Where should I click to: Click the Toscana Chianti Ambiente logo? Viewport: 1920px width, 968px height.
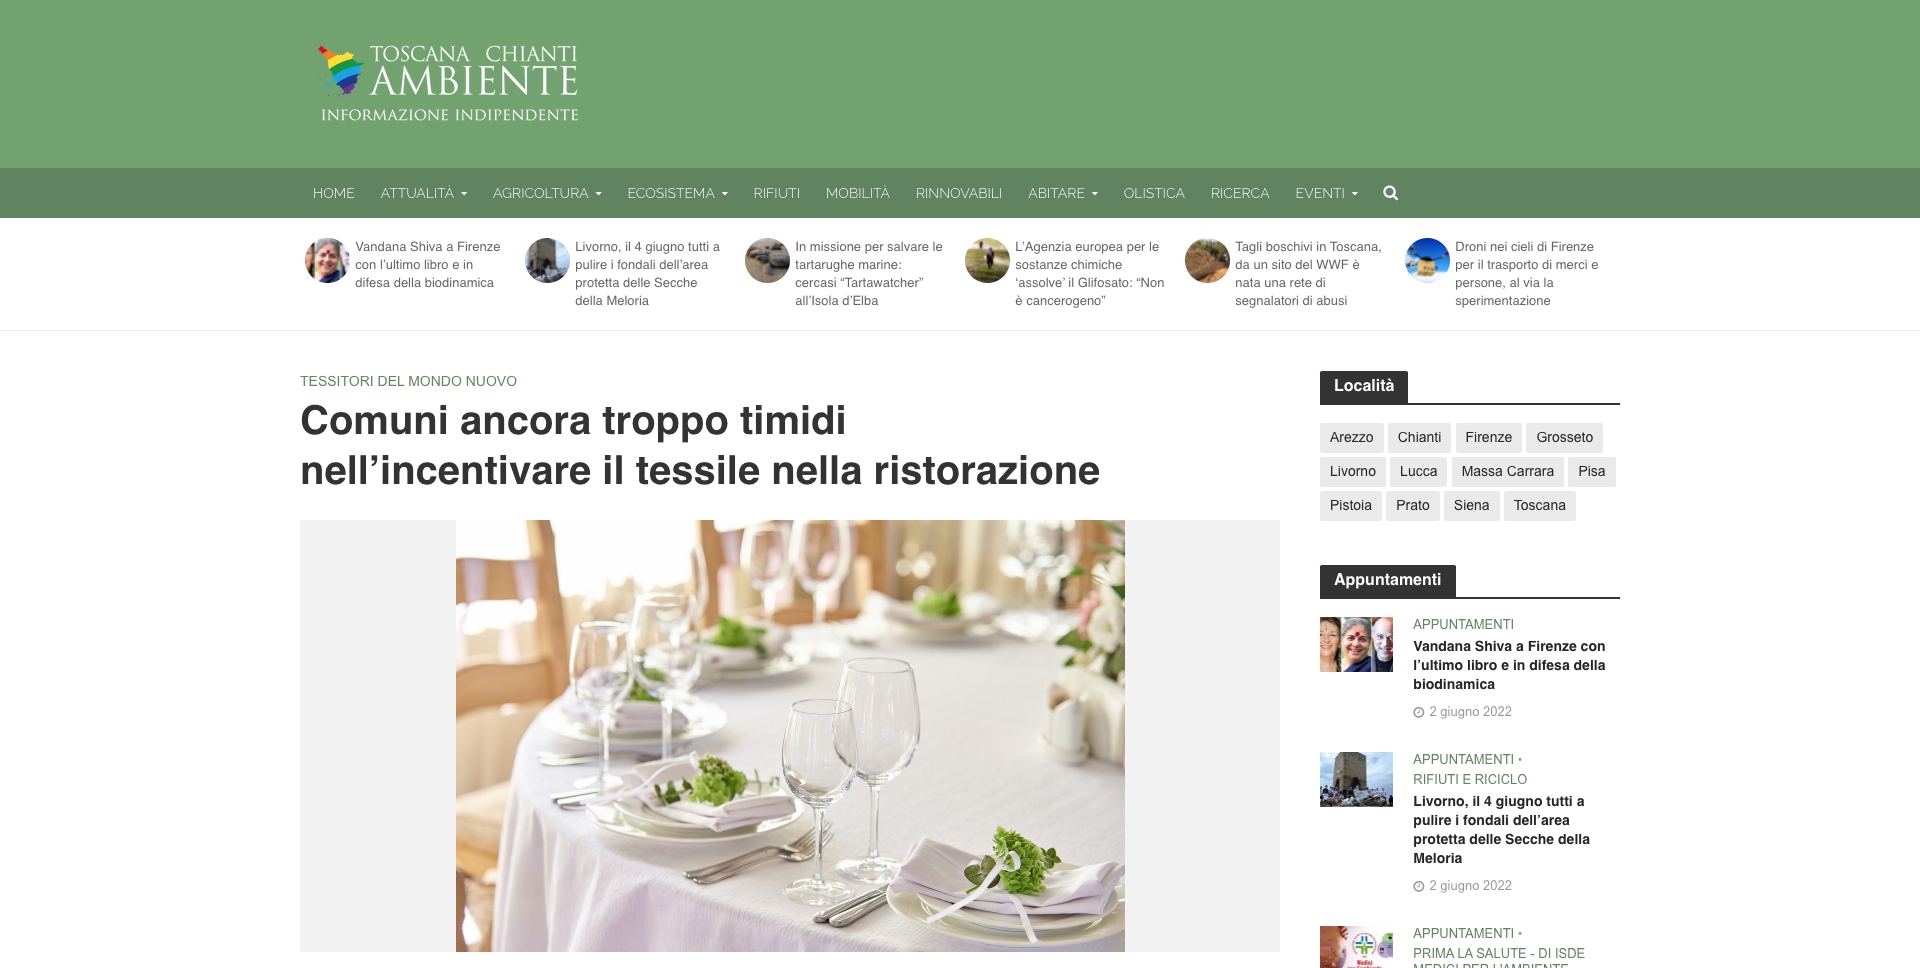[x=448, y=84]
